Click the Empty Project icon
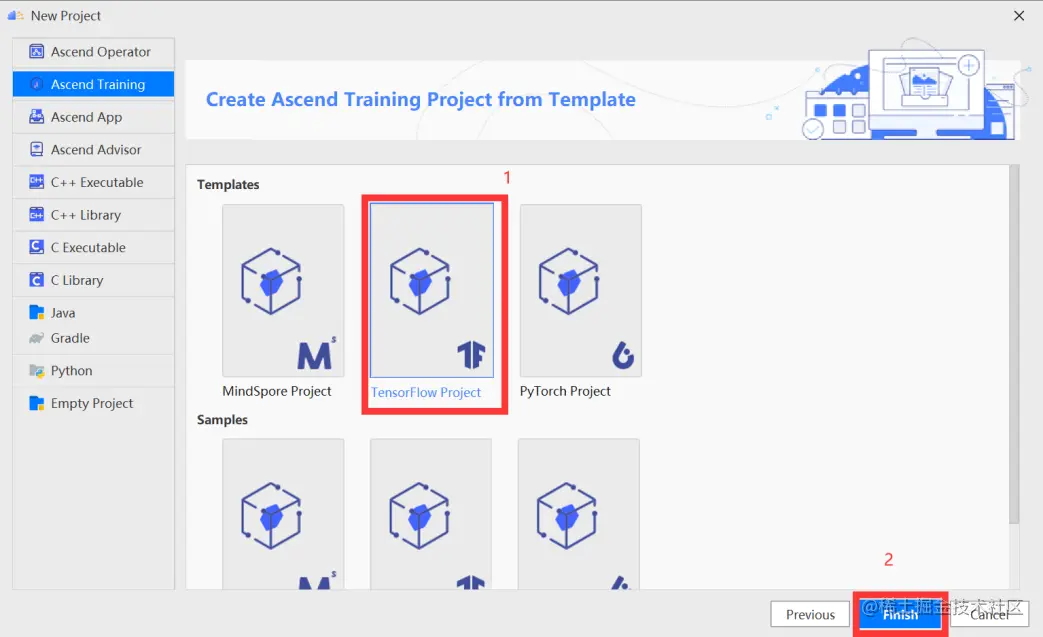The width and height of the screenshot is (1043, 637). [37, 403]
